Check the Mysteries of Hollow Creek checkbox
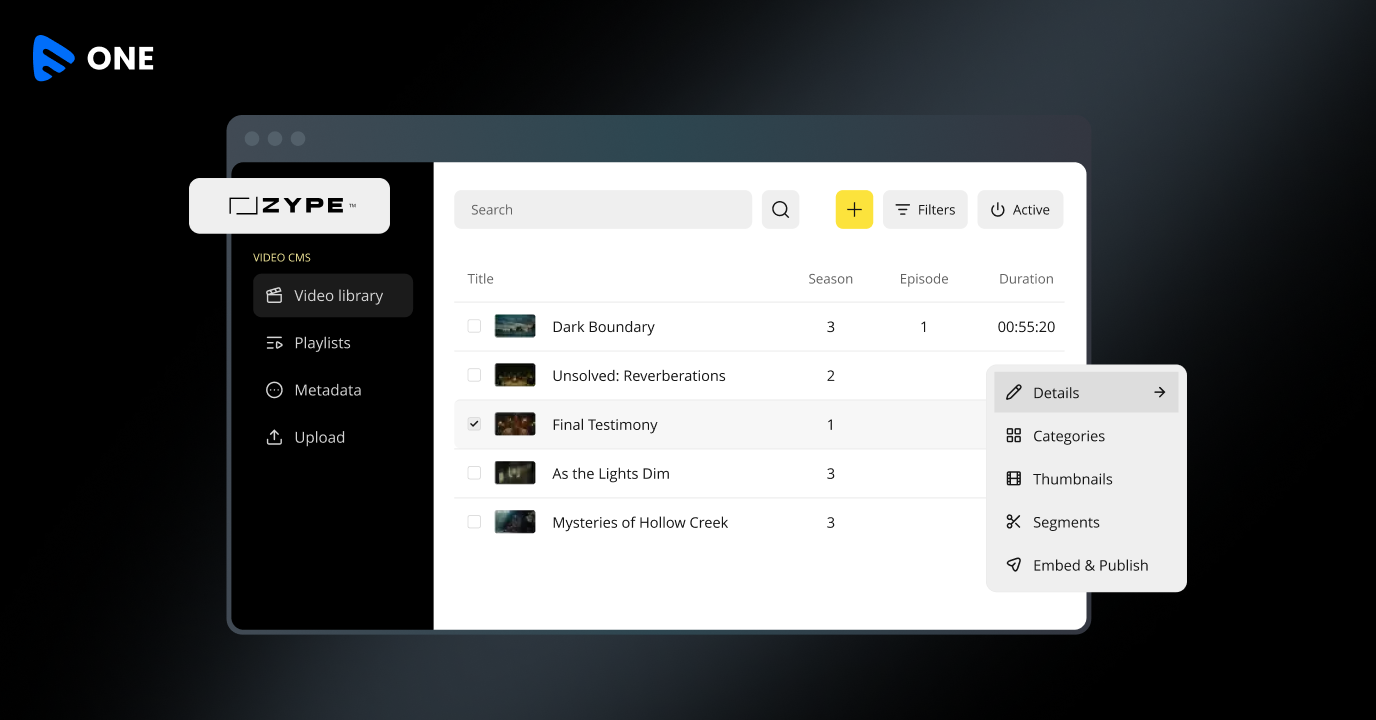Viewport: 1376px width, 720px height. (474, 522)
